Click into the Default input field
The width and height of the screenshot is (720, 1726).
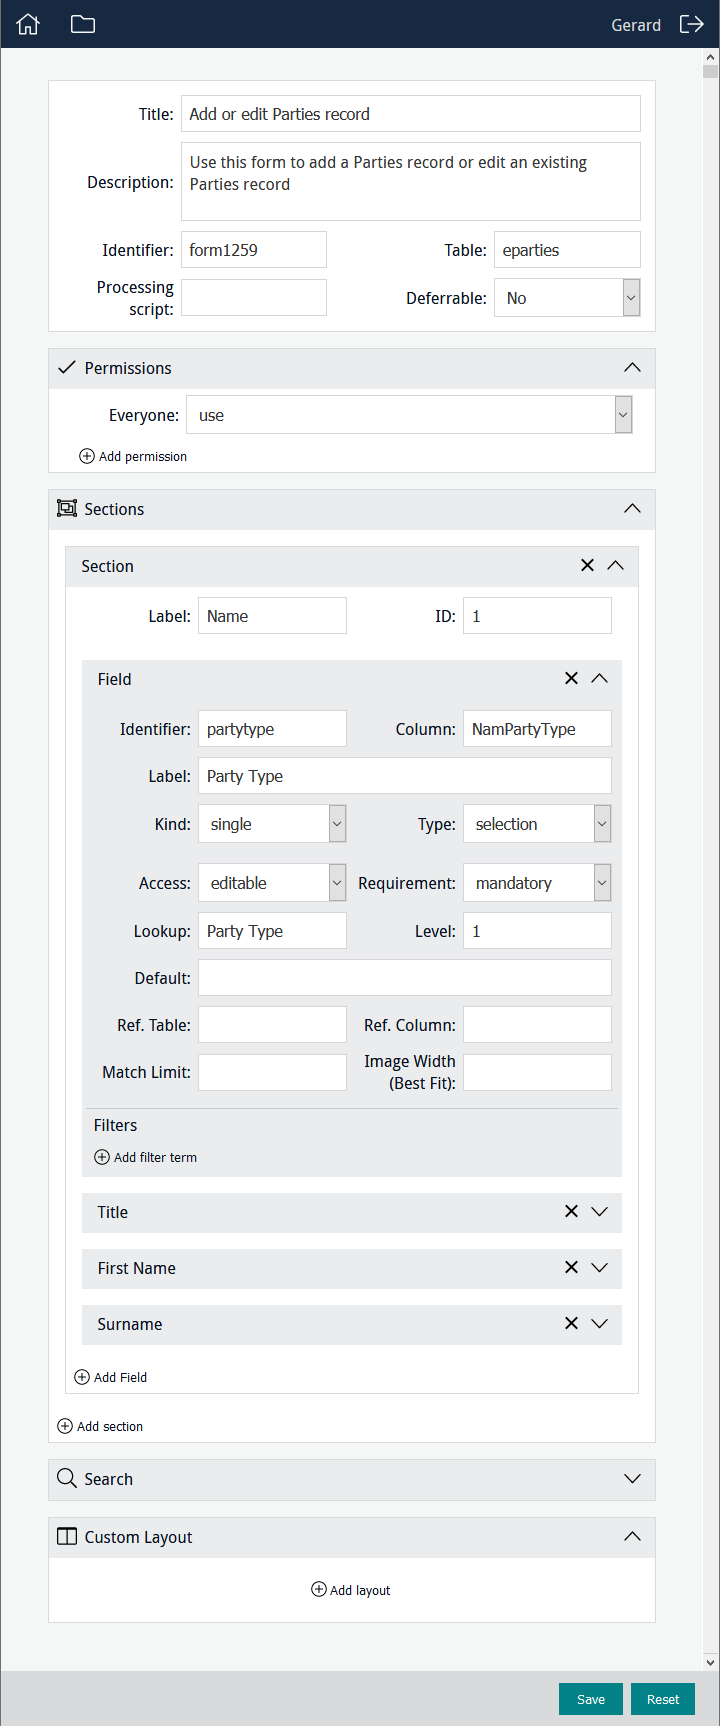pos(404,978)
